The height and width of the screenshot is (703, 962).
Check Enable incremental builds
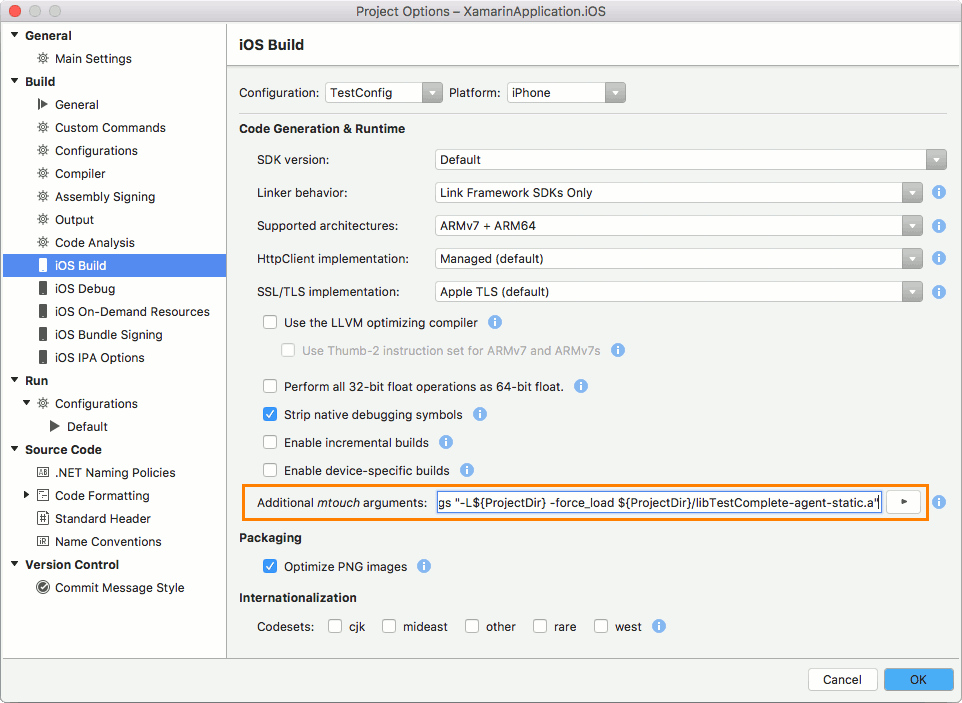pyautogui.click(x=270, y=442)
